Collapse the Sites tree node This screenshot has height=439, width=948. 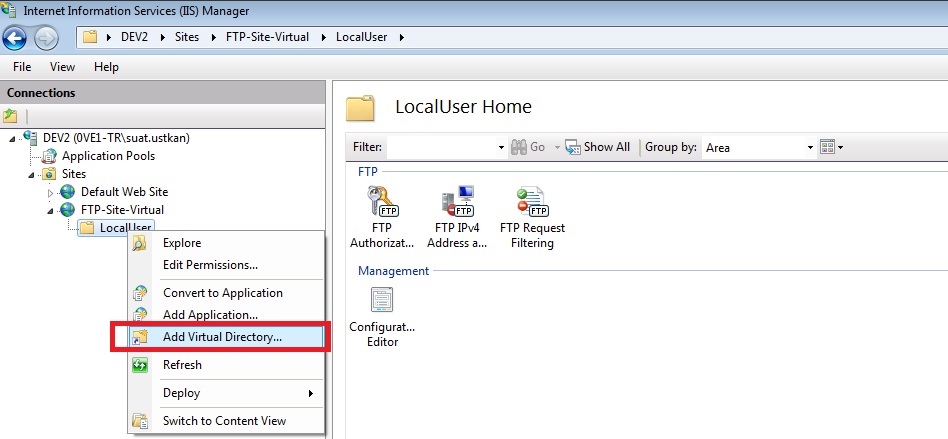(x=32, y=175)
